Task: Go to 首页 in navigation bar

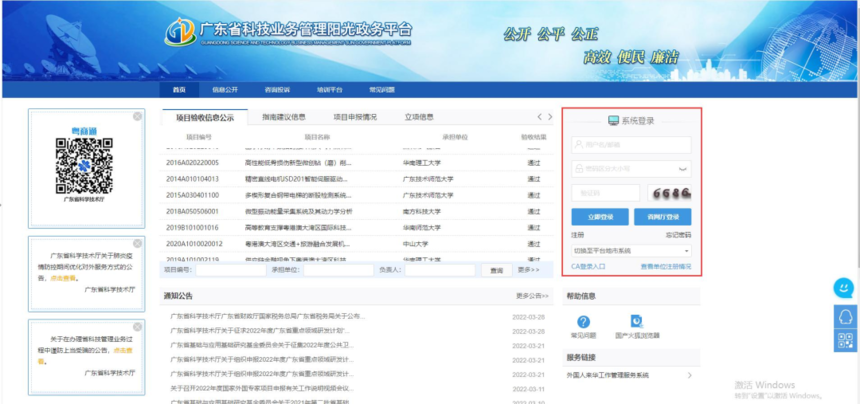Action: 179,90
